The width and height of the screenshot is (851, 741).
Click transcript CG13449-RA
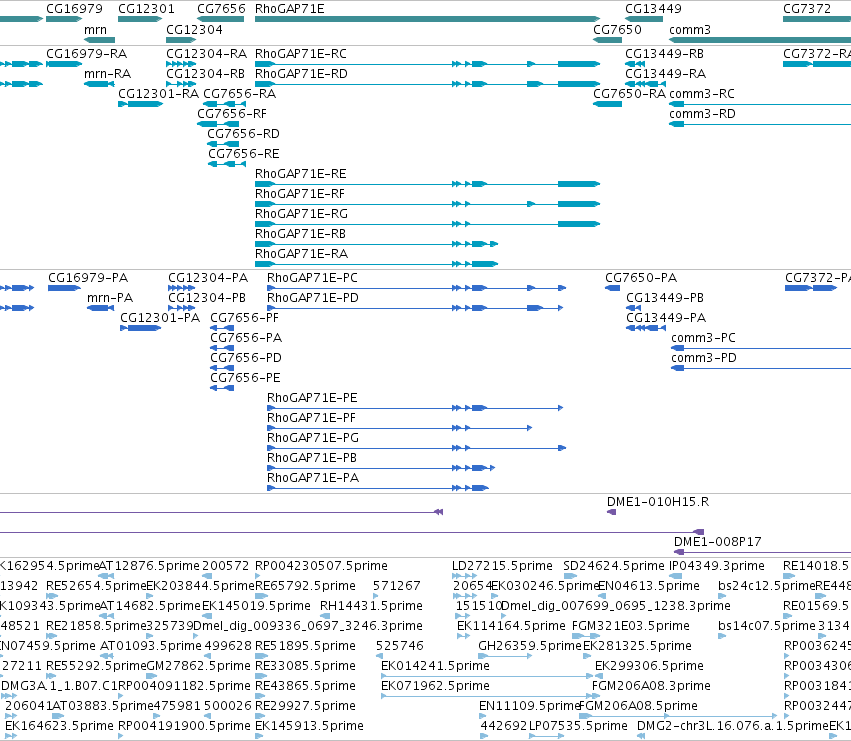tap(645, 84)
